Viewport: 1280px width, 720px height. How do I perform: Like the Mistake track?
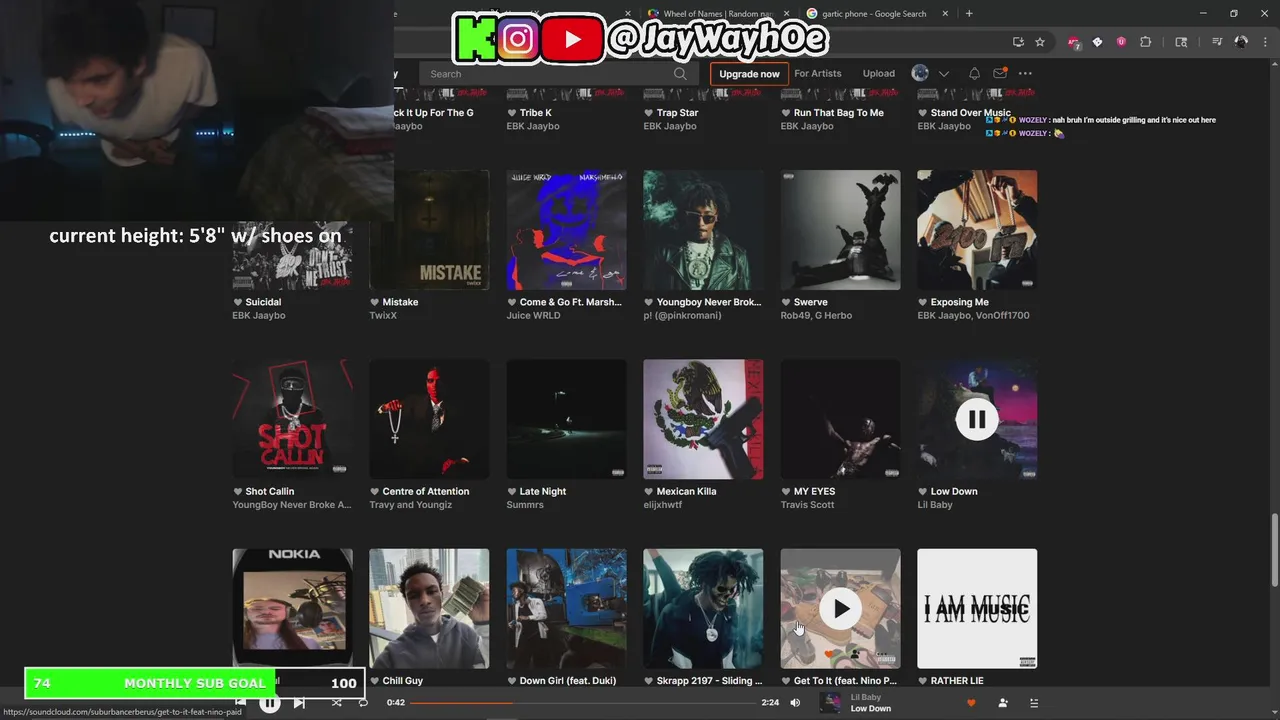pyautogui.click(x=375, y=302)
